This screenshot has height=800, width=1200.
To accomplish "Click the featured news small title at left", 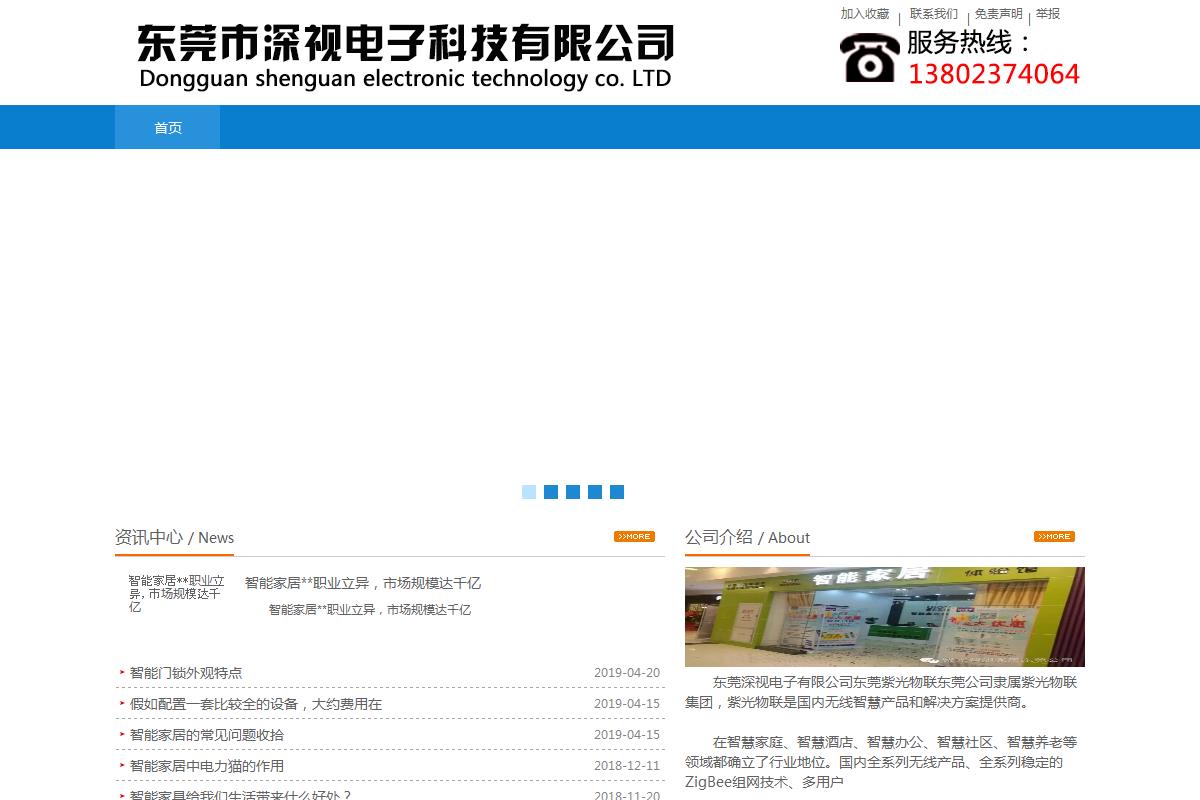I will [x=176, y=593].
